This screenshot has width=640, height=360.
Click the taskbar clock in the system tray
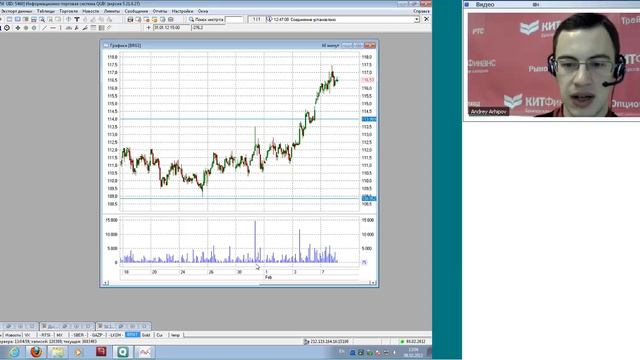tap(414, 352)
